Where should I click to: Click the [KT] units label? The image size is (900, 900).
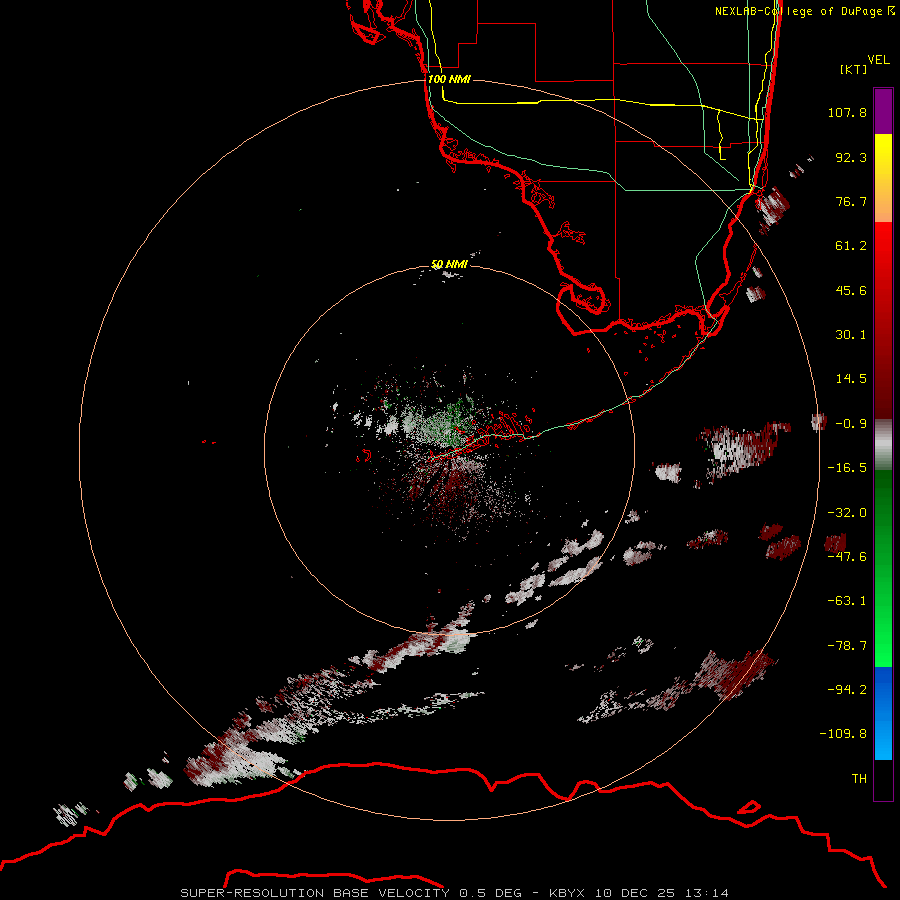[x=854, y=69]
